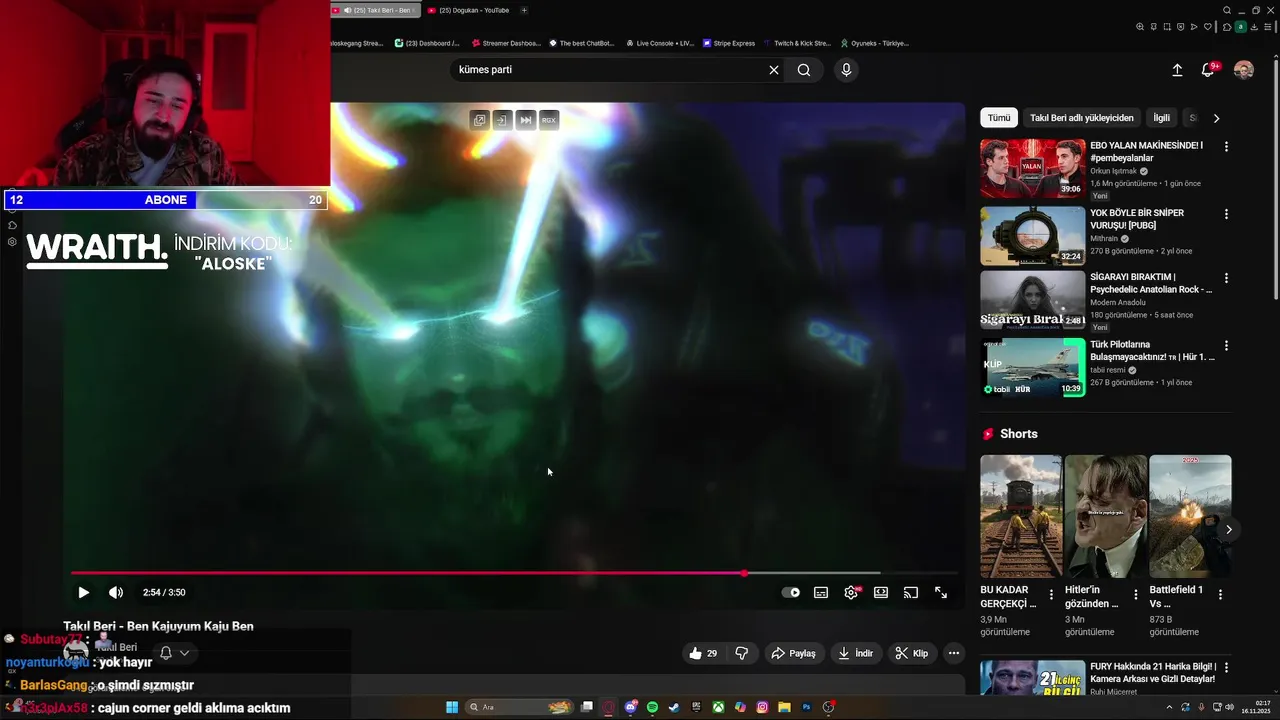Open the pop-out video overlay button
1280x720 pixels.
tap(480, 120)
